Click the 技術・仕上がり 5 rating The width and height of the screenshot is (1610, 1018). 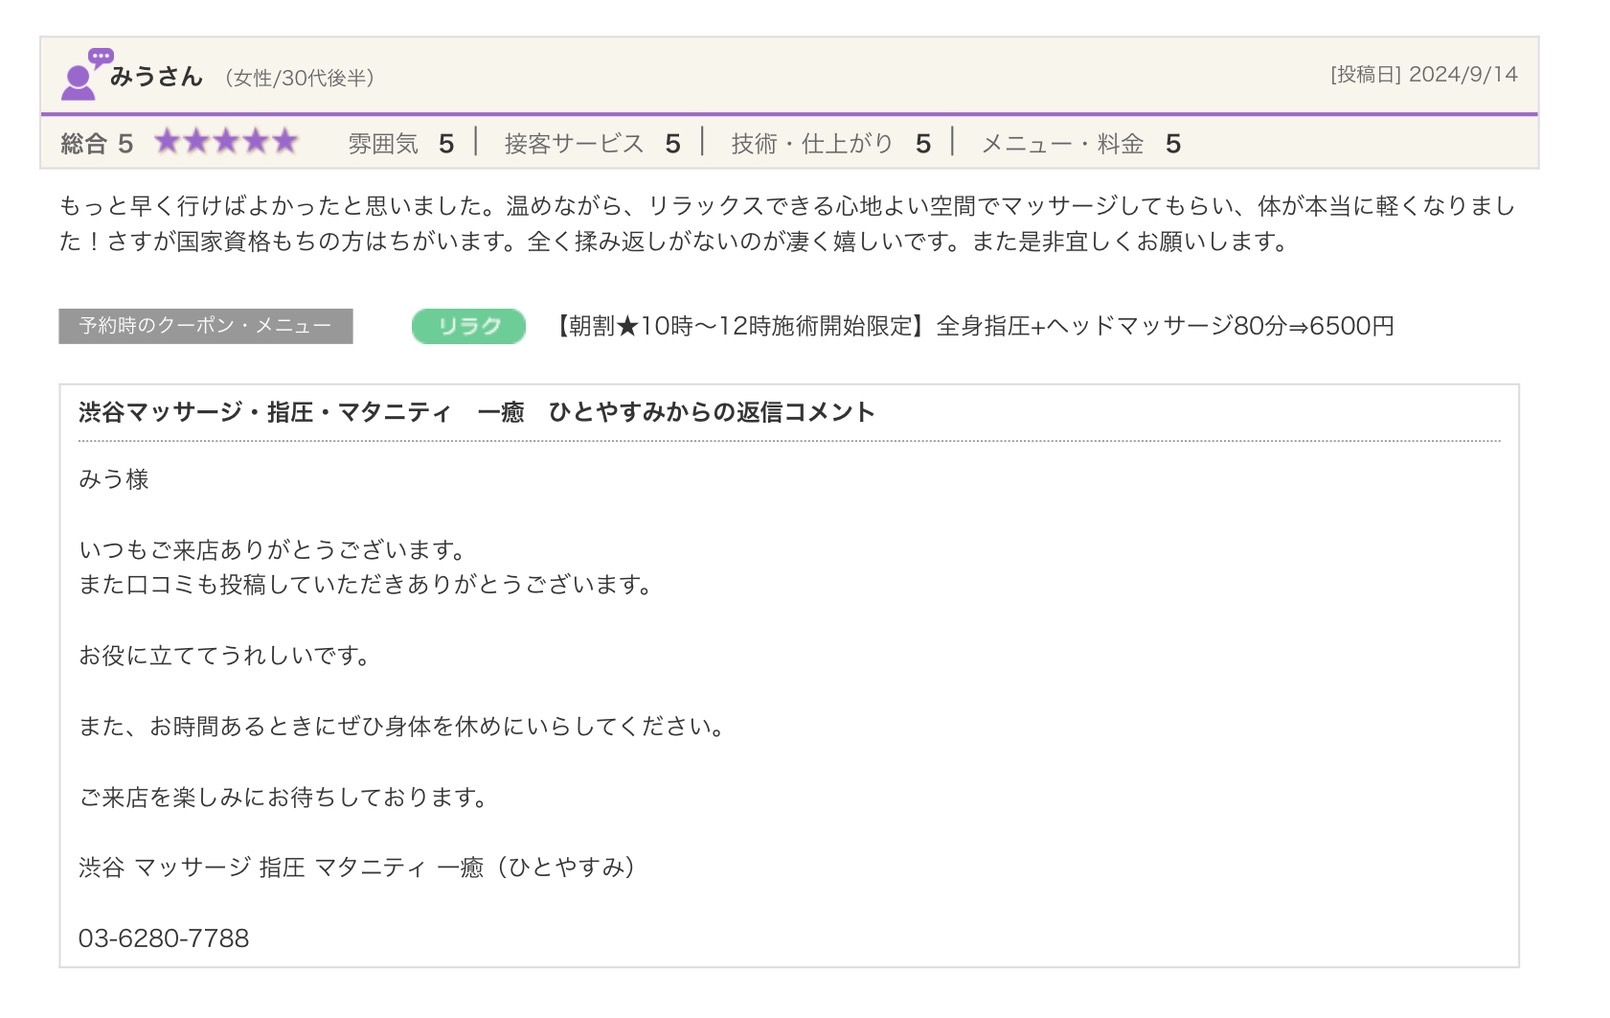click(831, 144)
